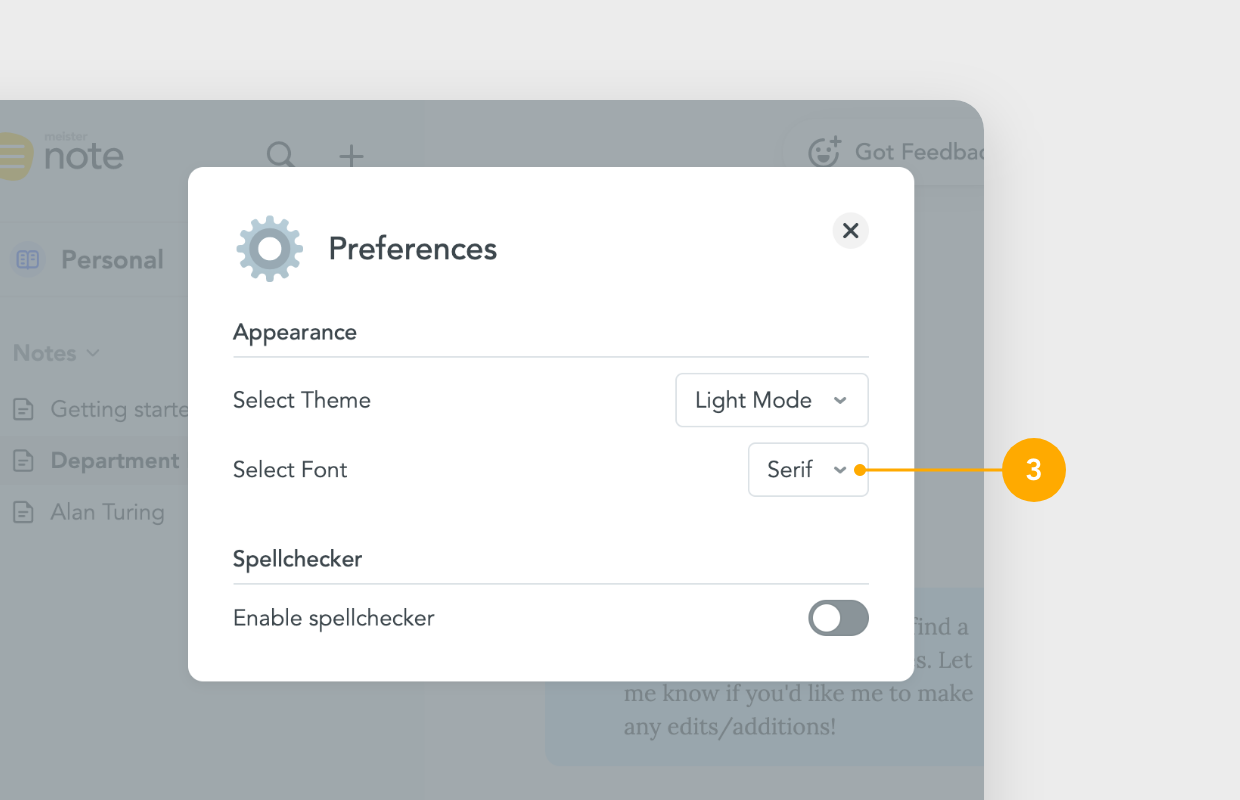Click the Personal notebook book icon
The height and width of the screenshot is (800, 1240).
coord(28,260)
